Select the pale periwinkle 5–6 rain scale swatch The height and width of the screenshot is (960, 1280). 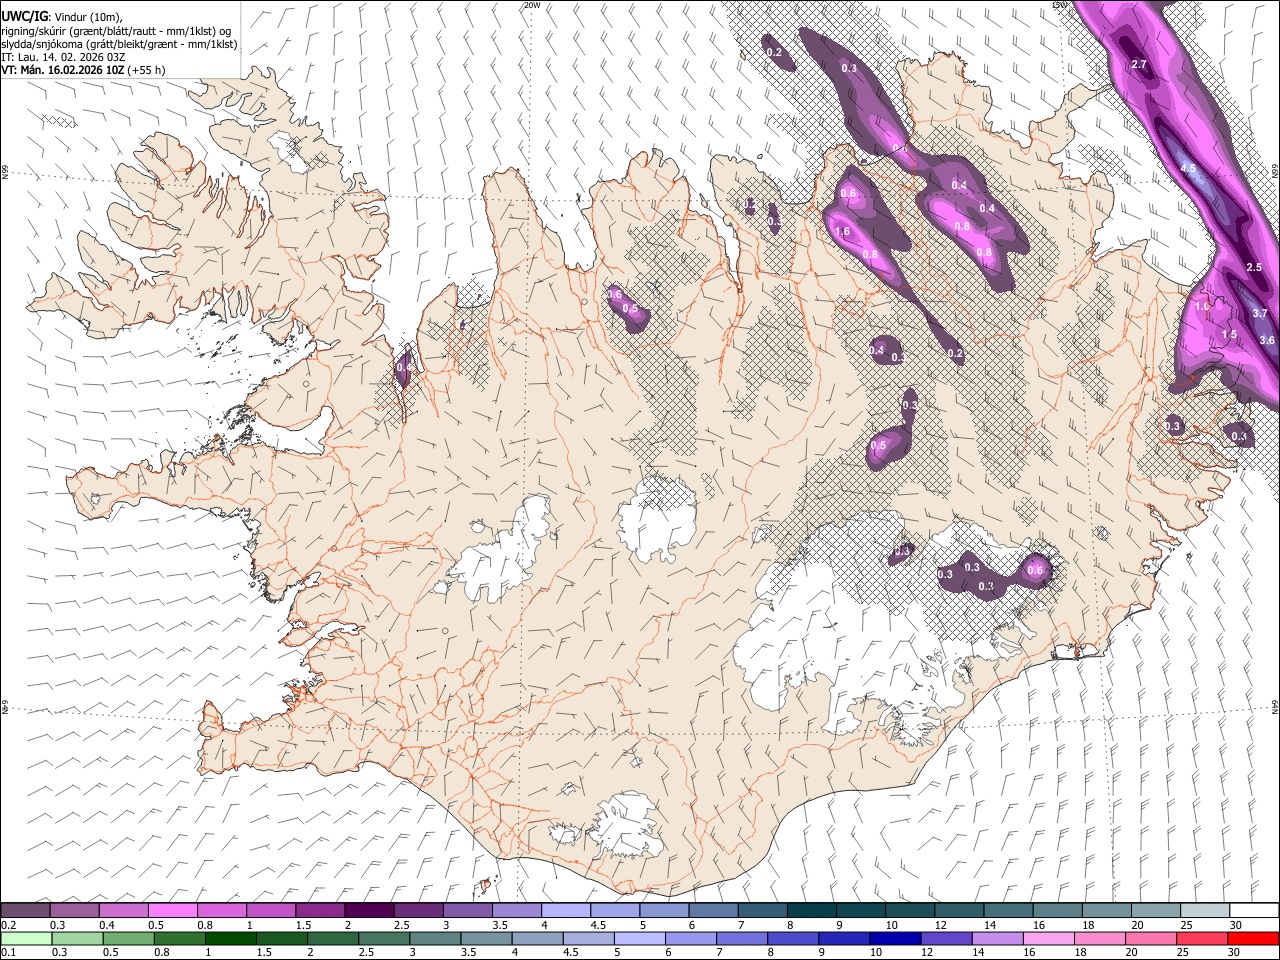click(640, 939)
